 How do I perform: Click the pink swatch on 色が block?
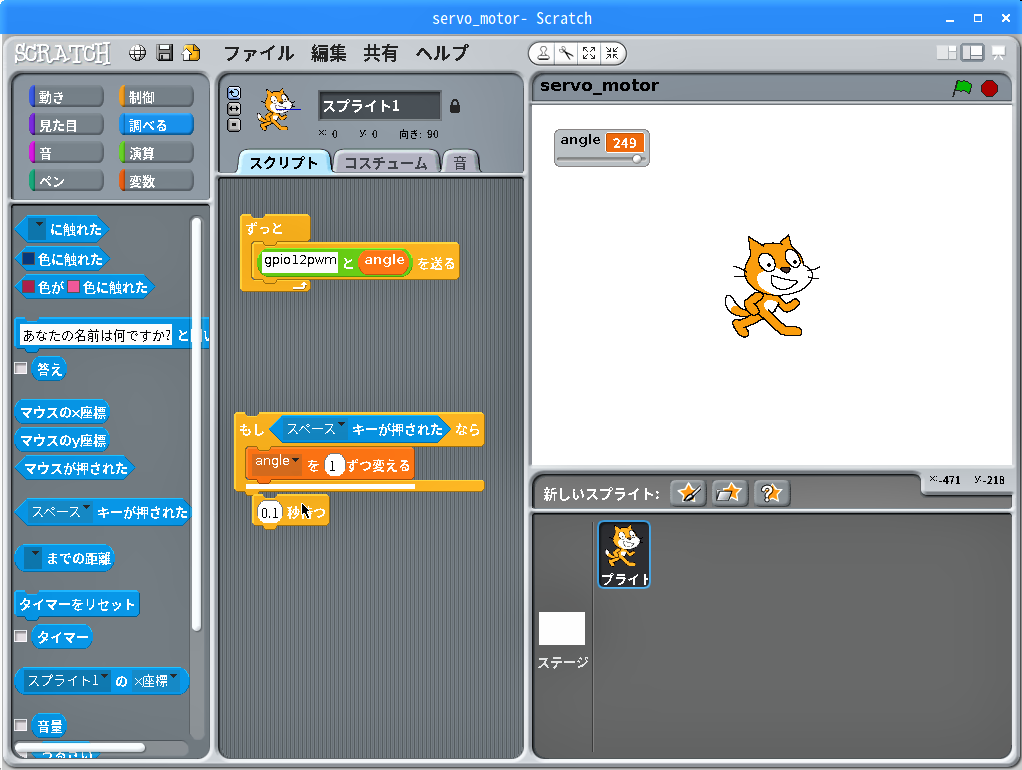(x=74, y=287)
